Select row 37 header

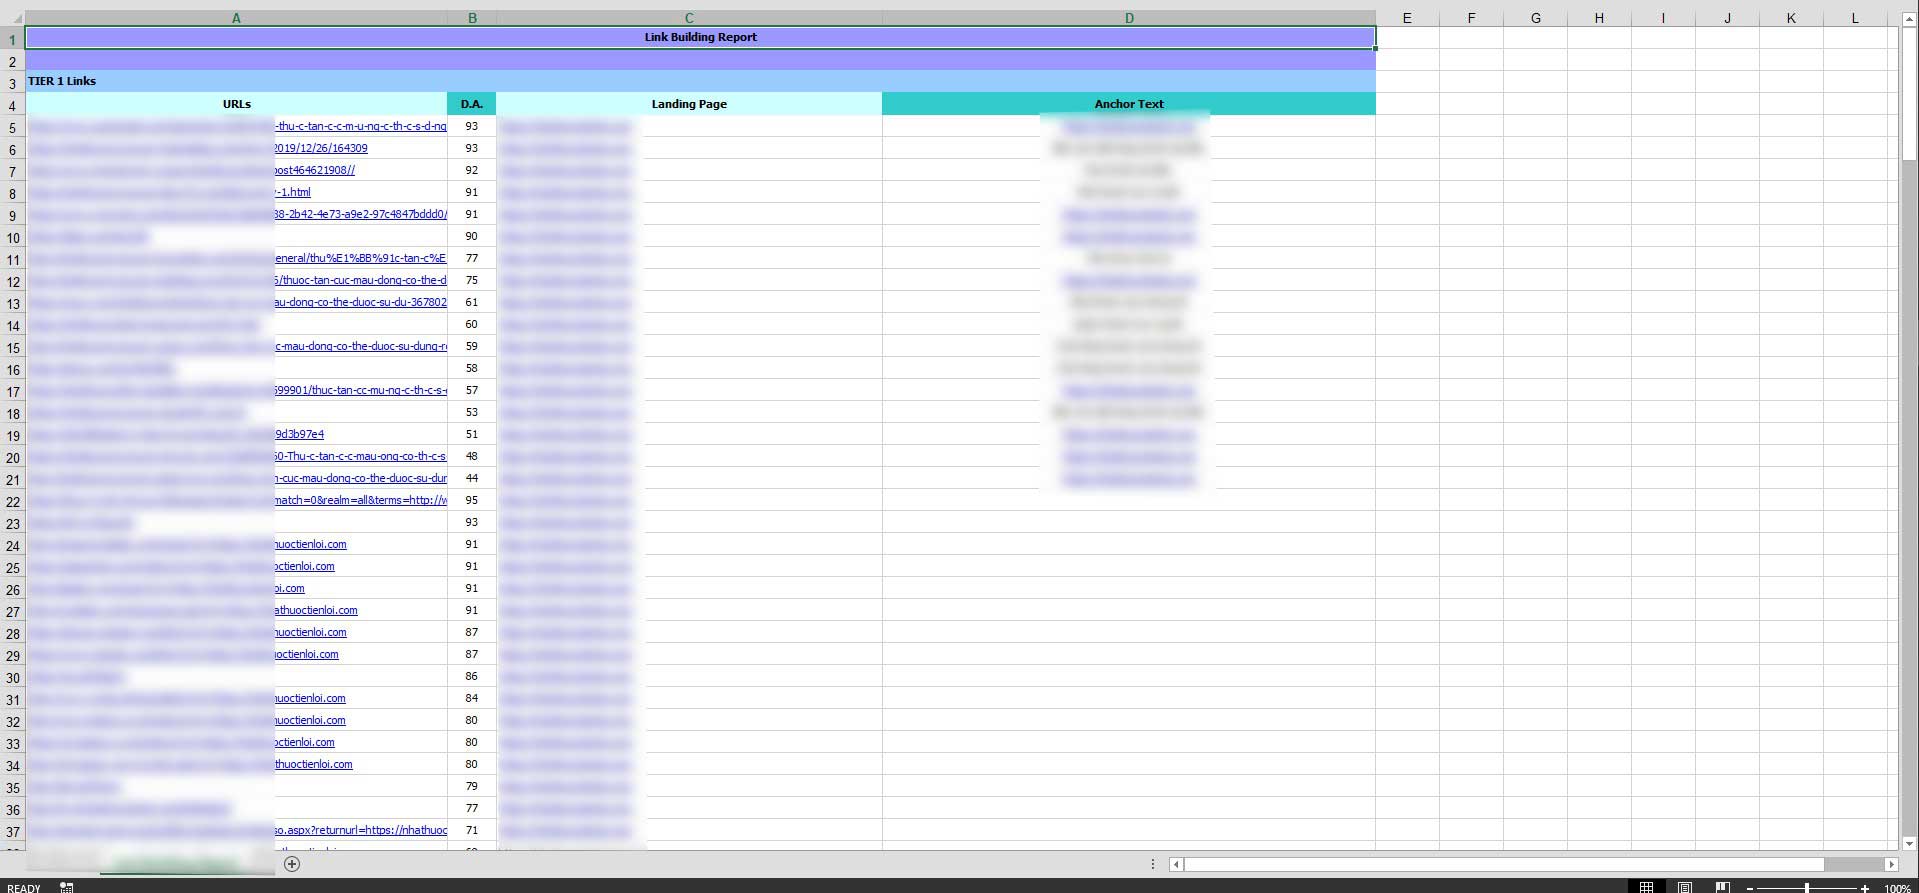(13, 830)
